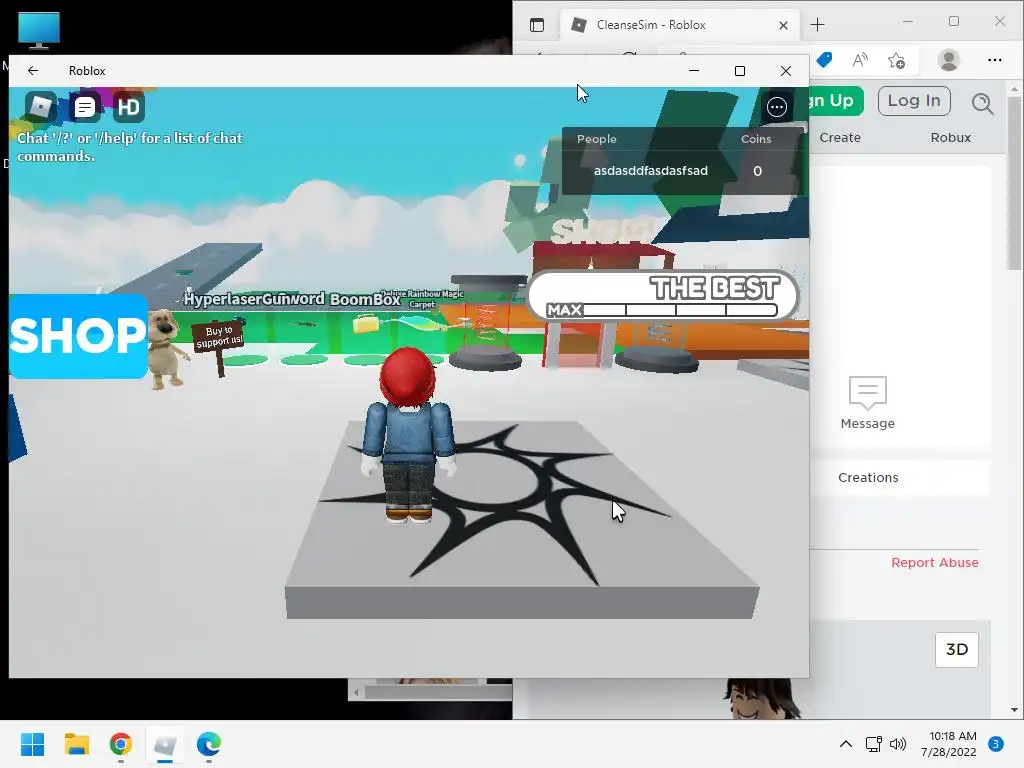Screen dimensions: 1024x768
Task: Open the three-dots options icon in game
Action: coord(776,107)
